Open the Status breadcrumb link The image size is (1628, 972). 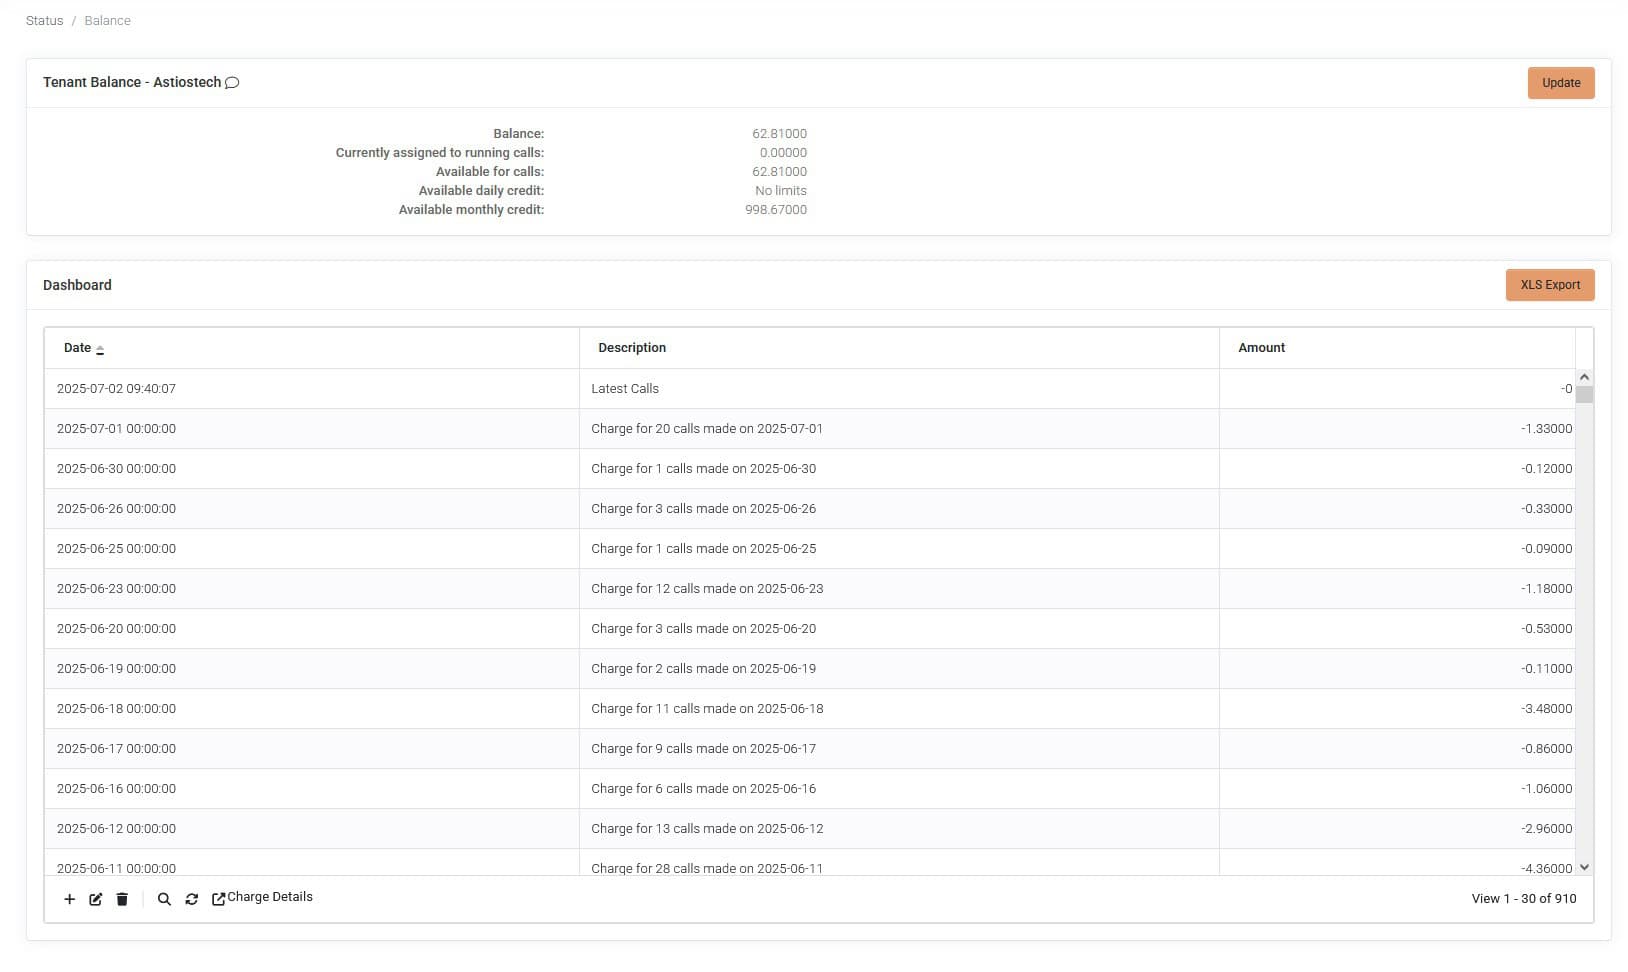pos(44,21)
